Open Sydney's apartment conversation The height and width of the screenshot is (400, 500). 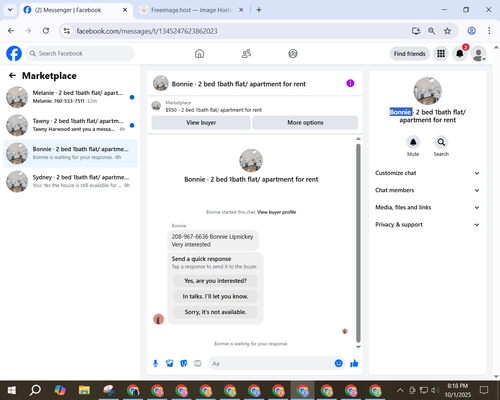(70, 181)
